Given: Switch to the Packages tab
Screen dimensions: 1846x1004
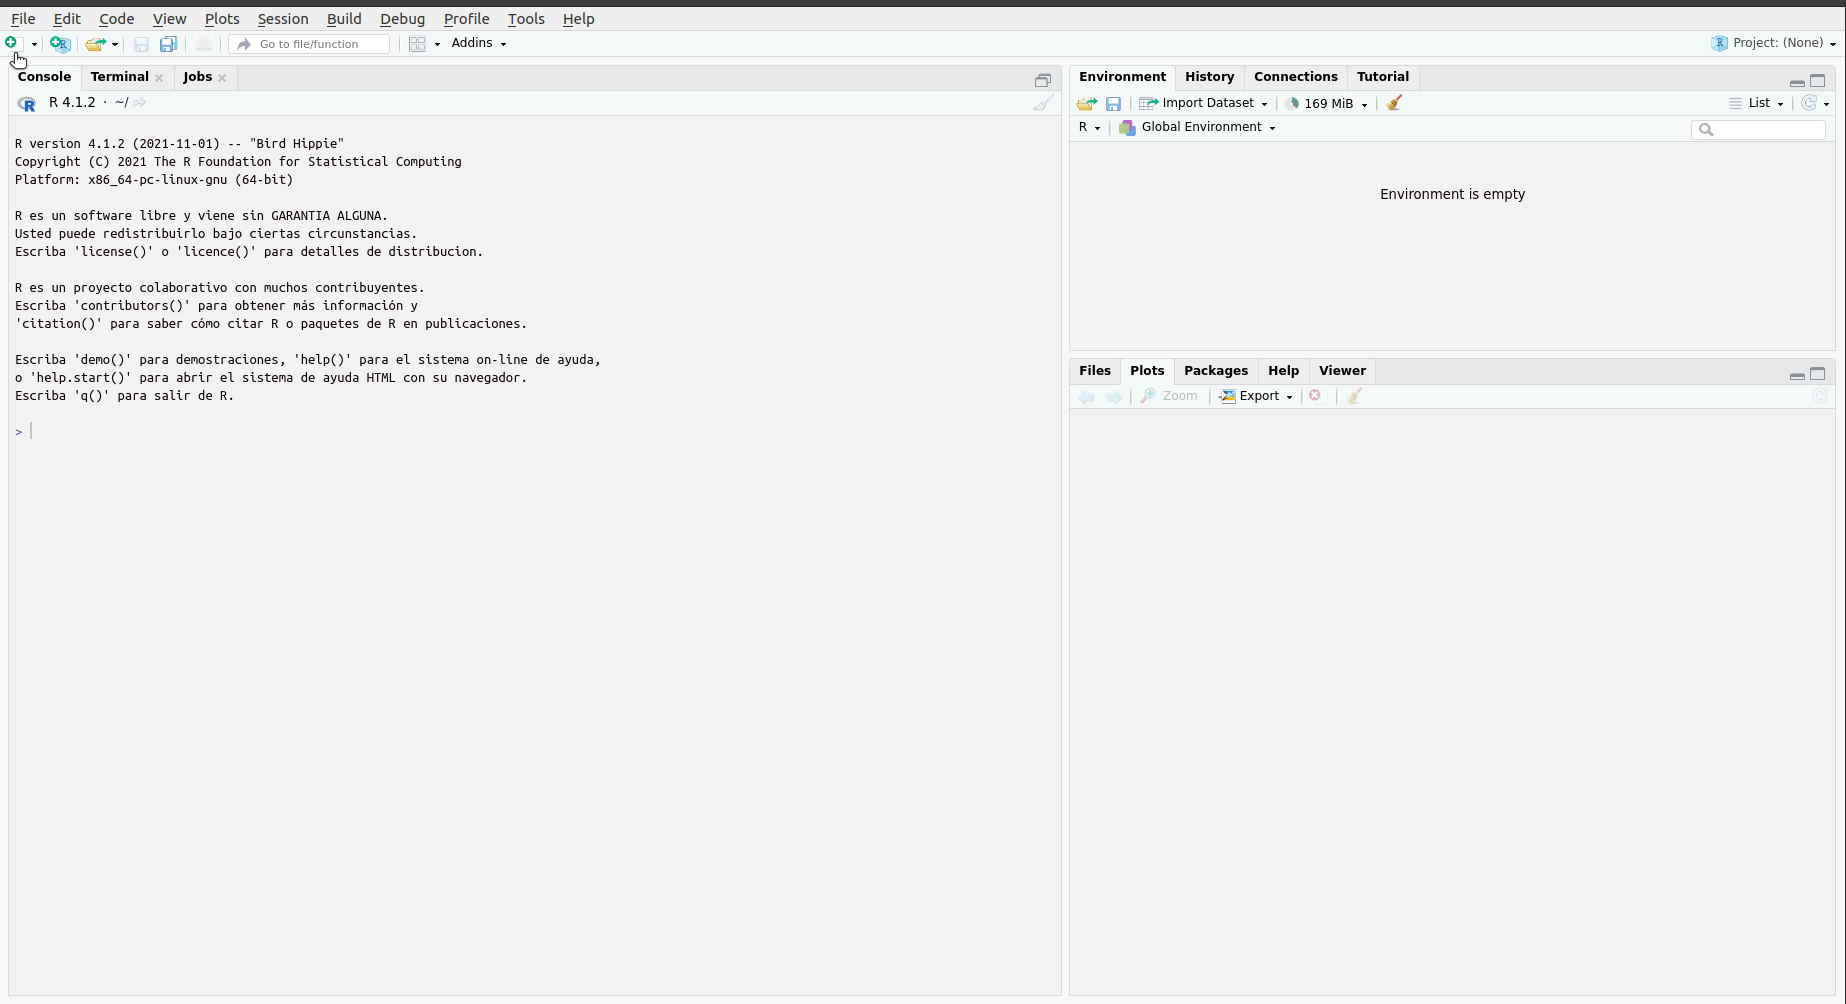Looking at the screenshot, I should [x=1216, y=371].
